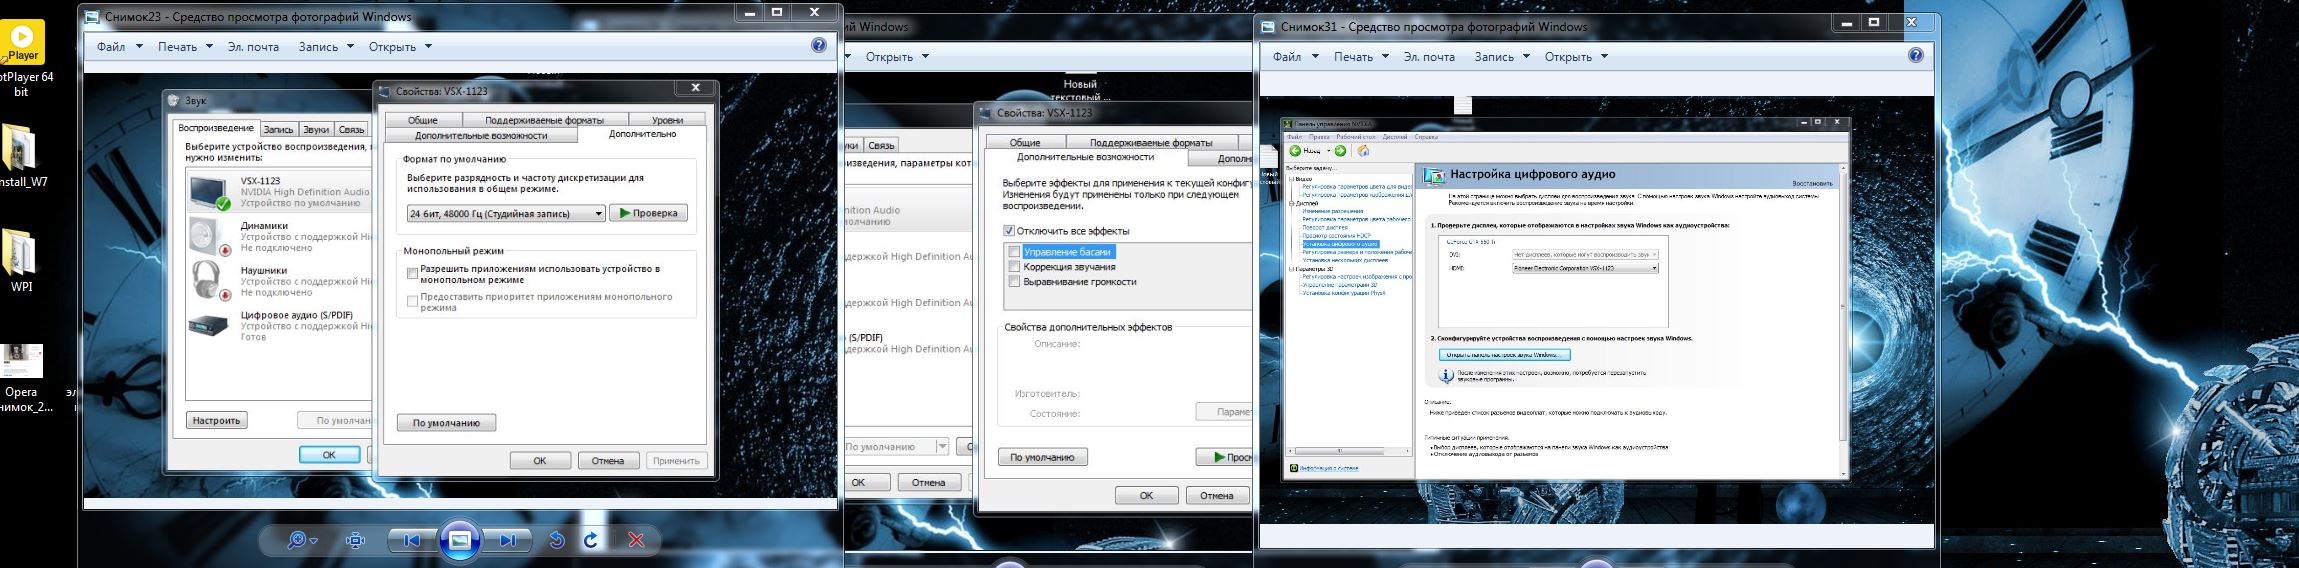Image resolution: width=2299 pixels, height=568 pixels.
Task: Switch to the Воспроизведение tab in Звук dialog
Action: (x=217, y=128)
